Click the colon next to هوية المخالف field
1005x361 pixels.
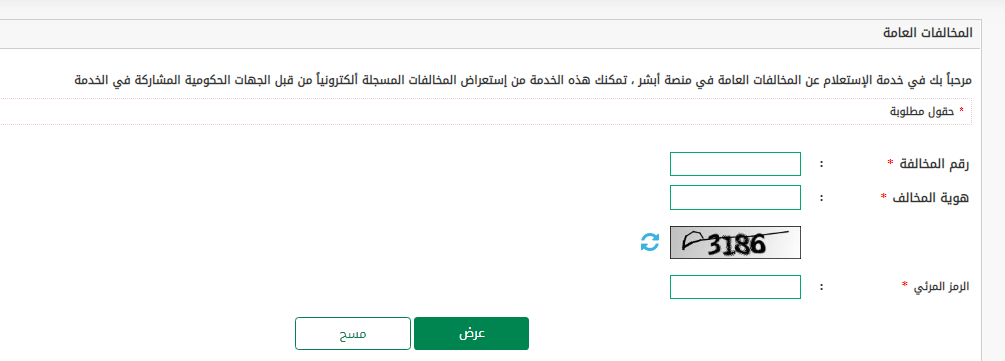(x=821, y=198)
